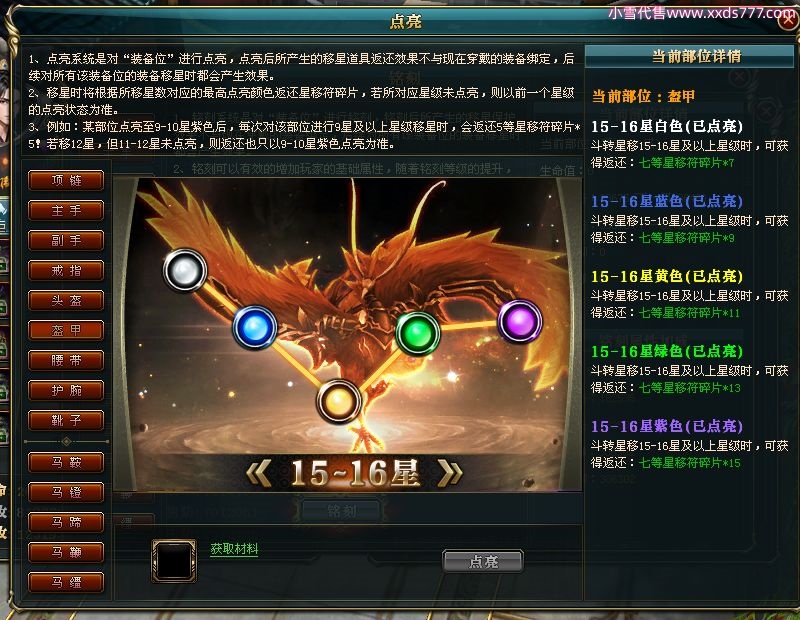Viewport: 800px width, 620px height.
Task: Select the green orb node
Action: point(418,334)
